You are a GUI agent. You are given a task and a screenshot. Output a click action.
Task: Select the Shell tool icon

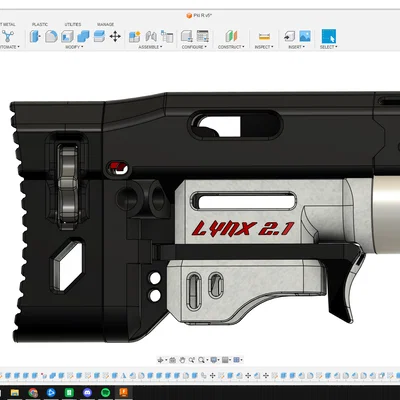coord(67,36)
